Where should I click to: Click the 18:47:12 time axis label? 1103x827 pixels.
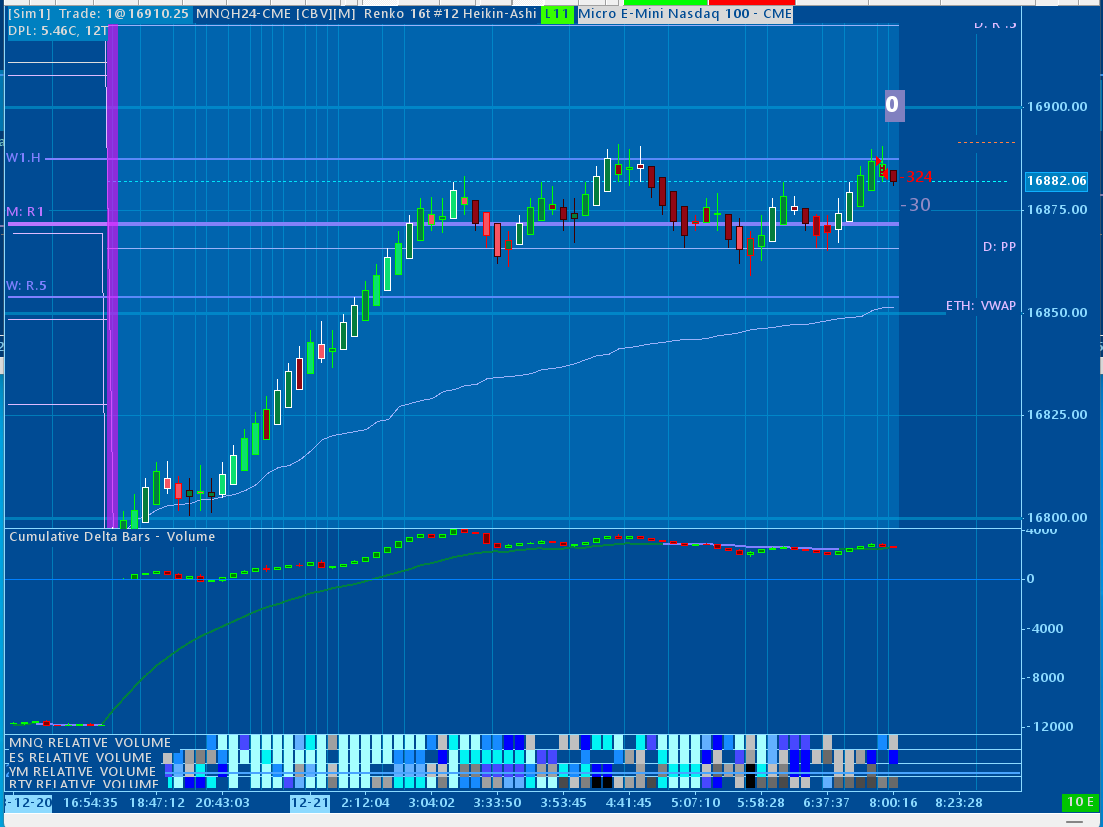(157, 802)
